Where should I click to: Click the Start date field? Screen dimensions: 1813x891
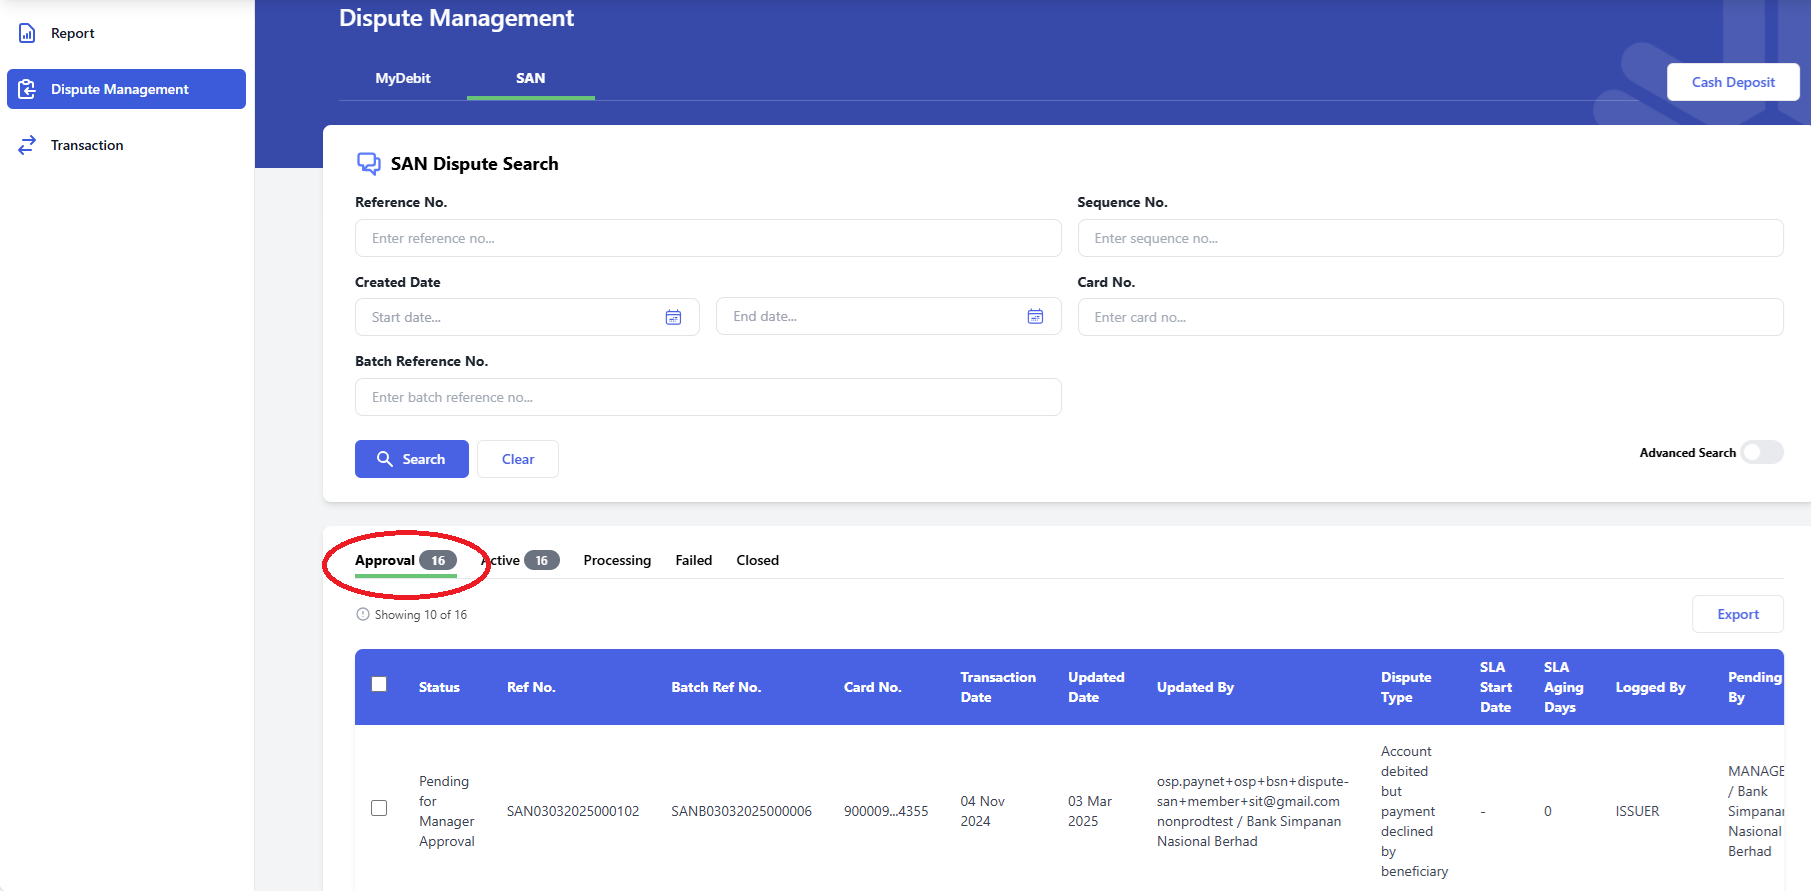[527, 317]
